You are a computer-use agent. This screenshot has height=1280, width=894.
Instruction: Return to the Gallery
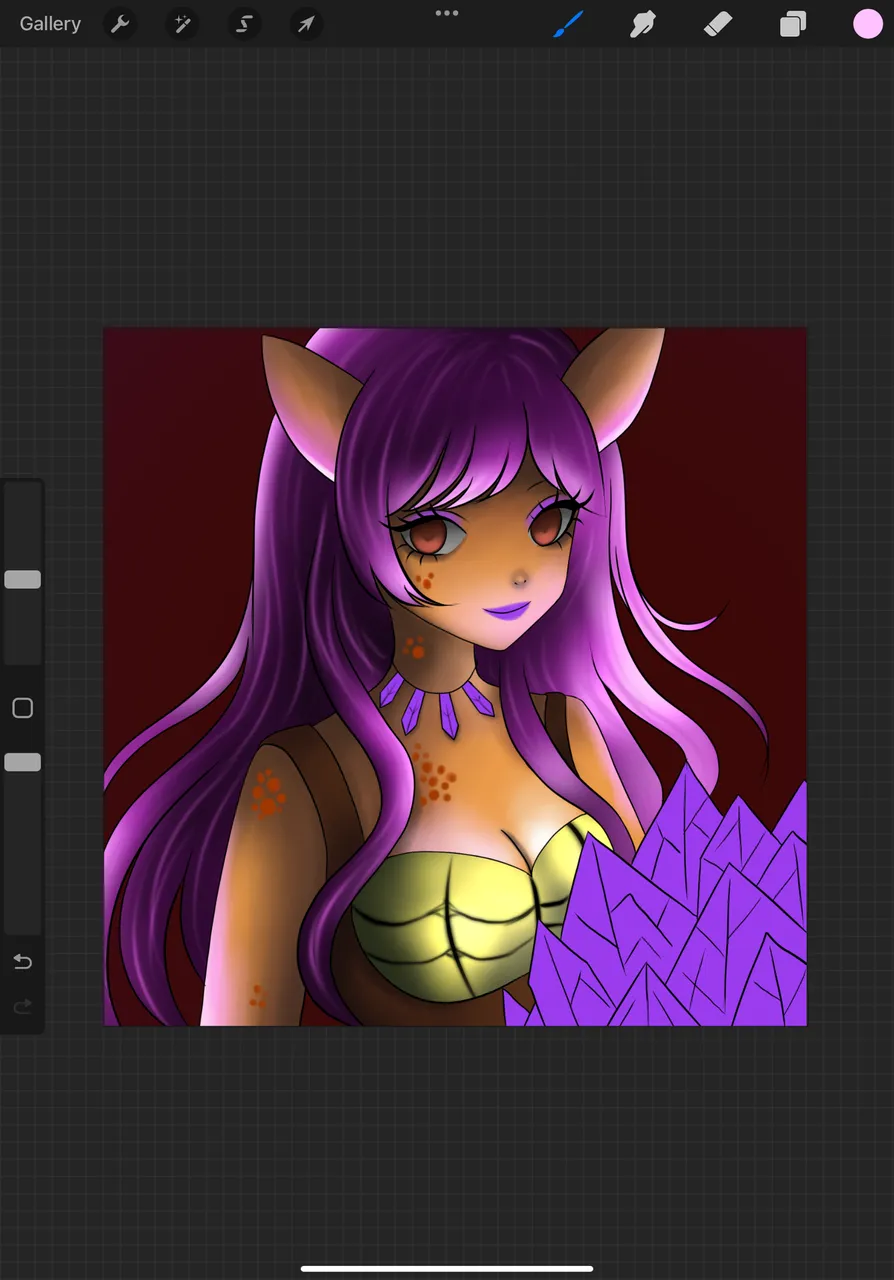pyautogui.click(x=50, y=24)
